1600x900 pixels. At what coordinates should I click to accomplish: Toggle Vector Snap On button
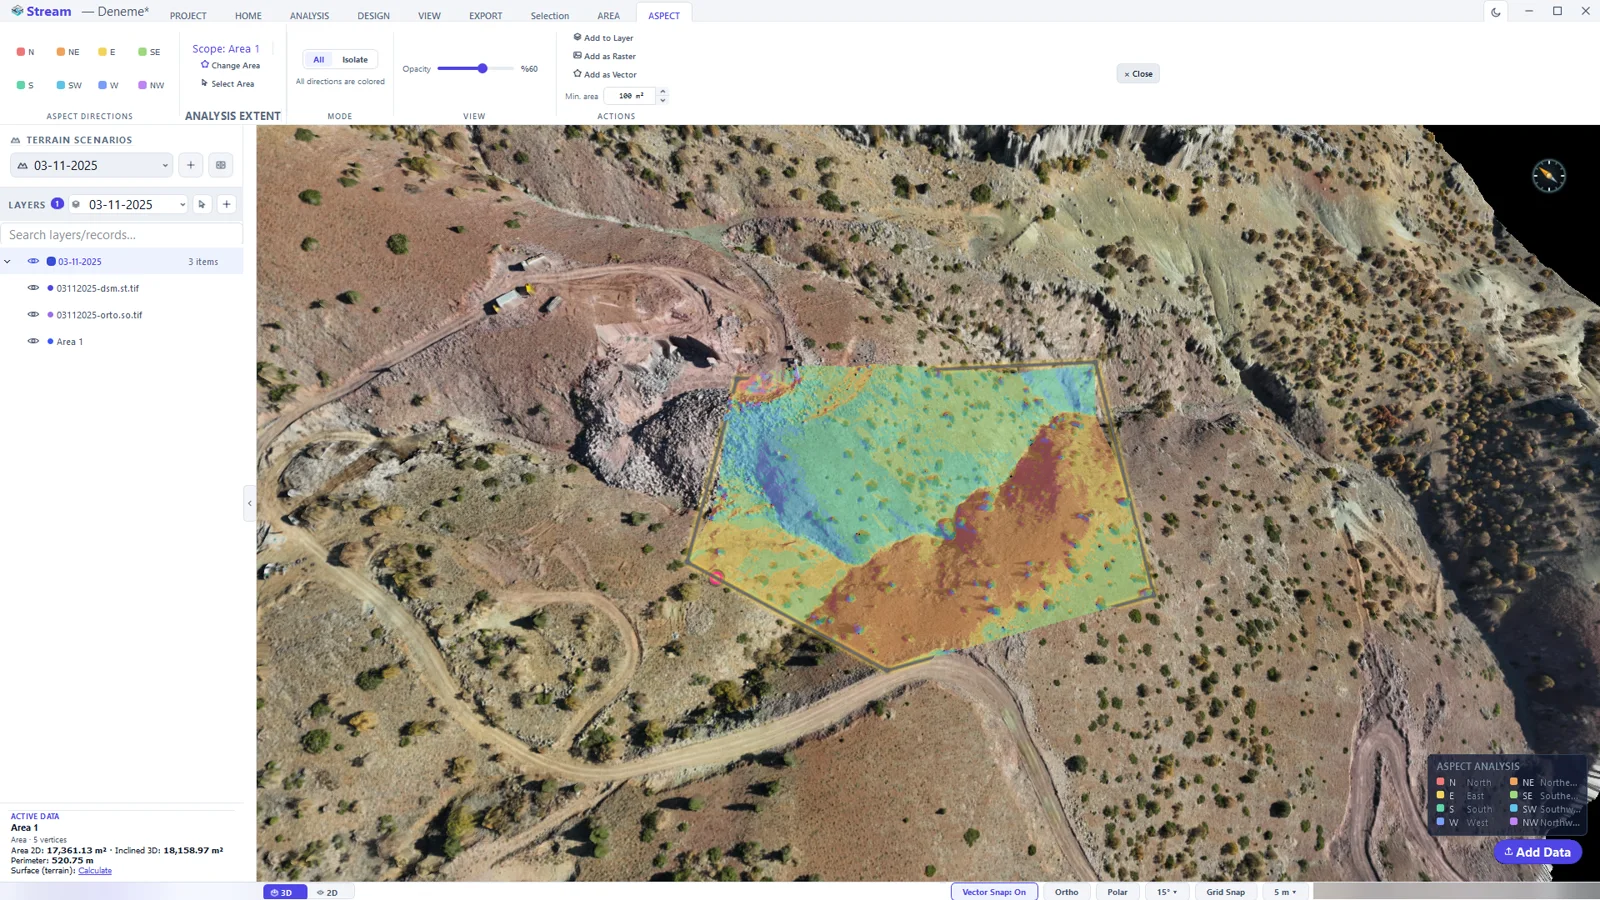(994, 892)
